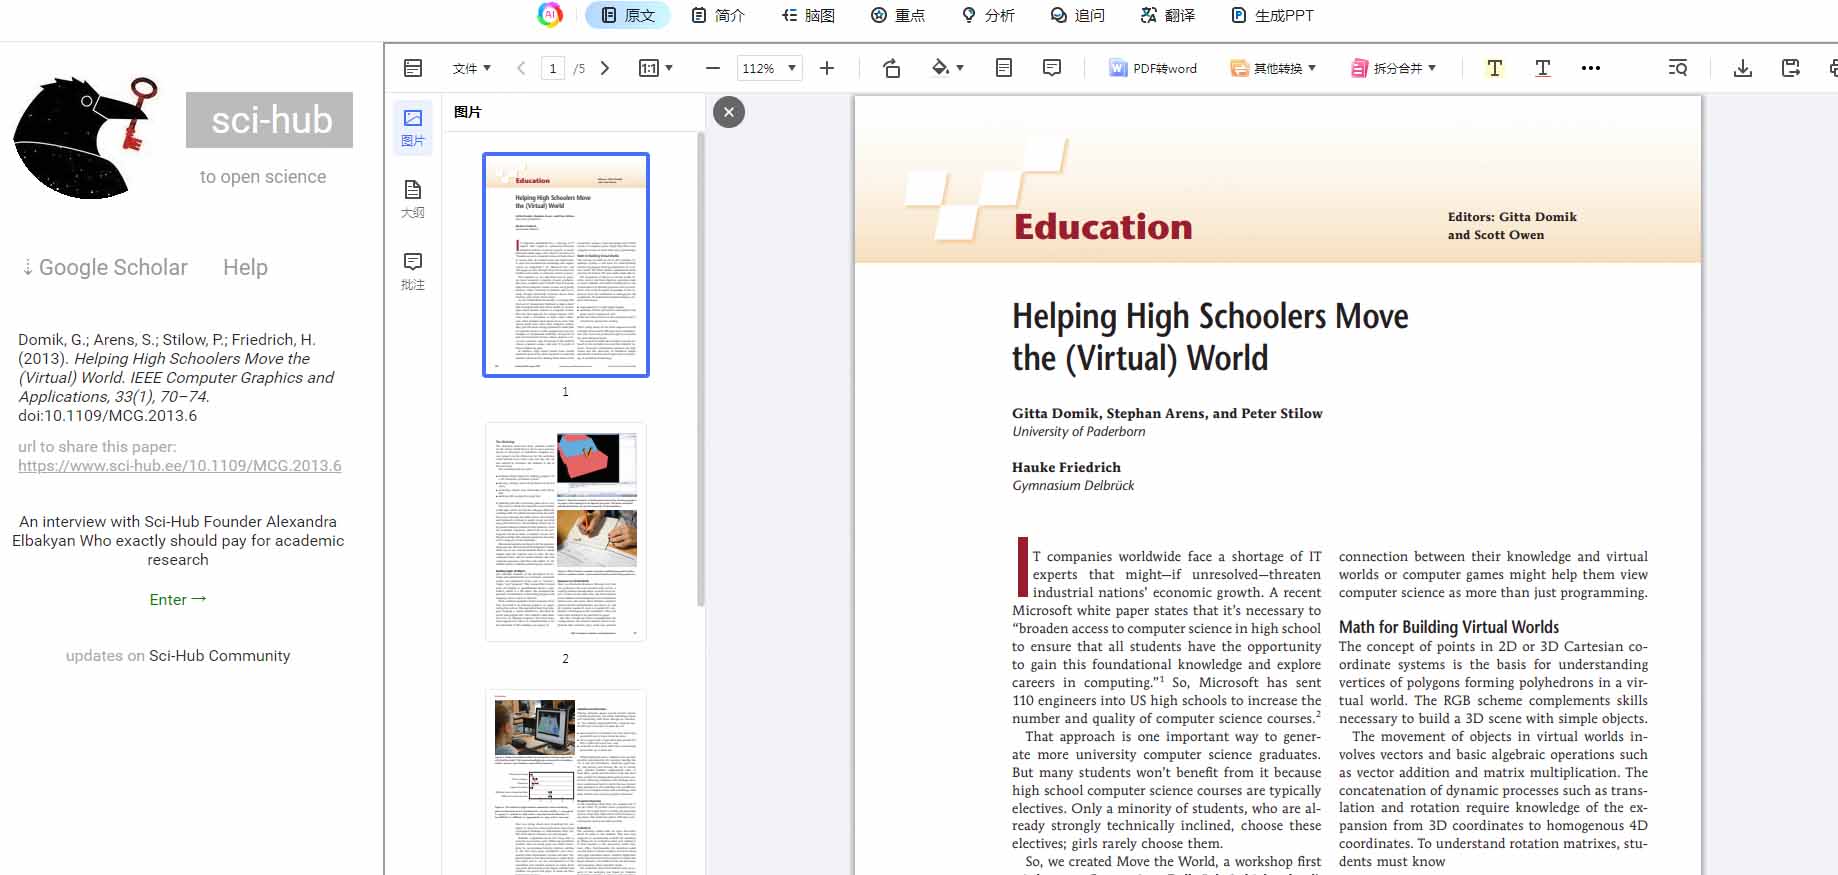Click the Sci-Hub raven logo

point(86,136)
